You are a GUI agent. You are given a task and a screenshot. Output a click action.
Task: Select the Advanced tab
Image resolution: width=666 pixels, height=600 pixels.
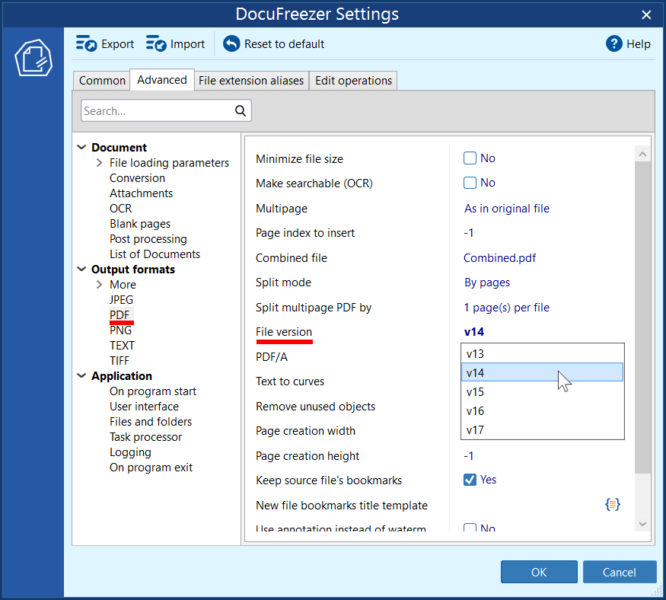[x=162, y=80]
